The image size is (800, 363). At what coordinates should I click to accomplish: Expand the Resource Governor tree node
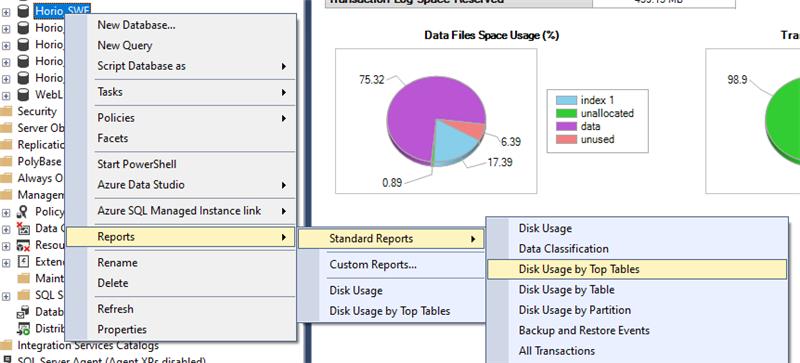[x=6, y=246]
